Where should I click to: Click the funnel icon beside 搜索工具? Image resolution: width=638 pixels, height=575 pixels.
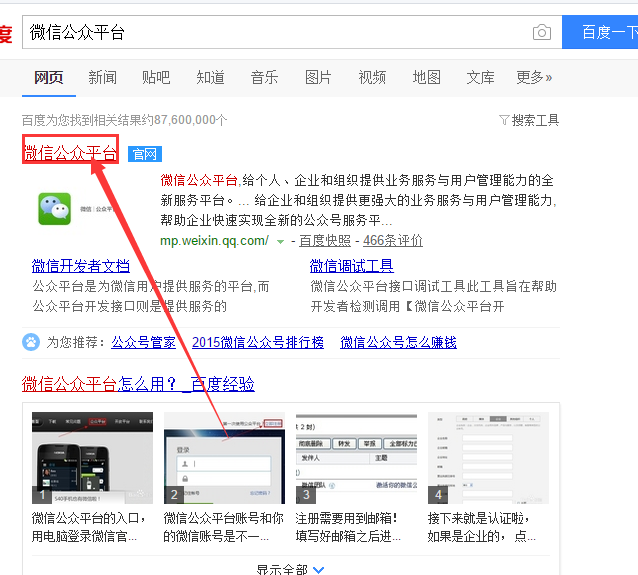coord(504,120)
